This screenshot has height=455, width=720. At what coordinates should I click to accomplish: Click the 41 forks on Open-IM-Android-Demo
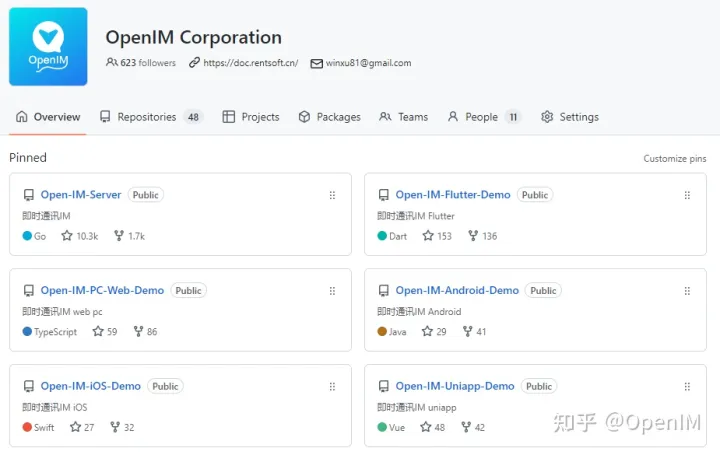click(474, 331)
